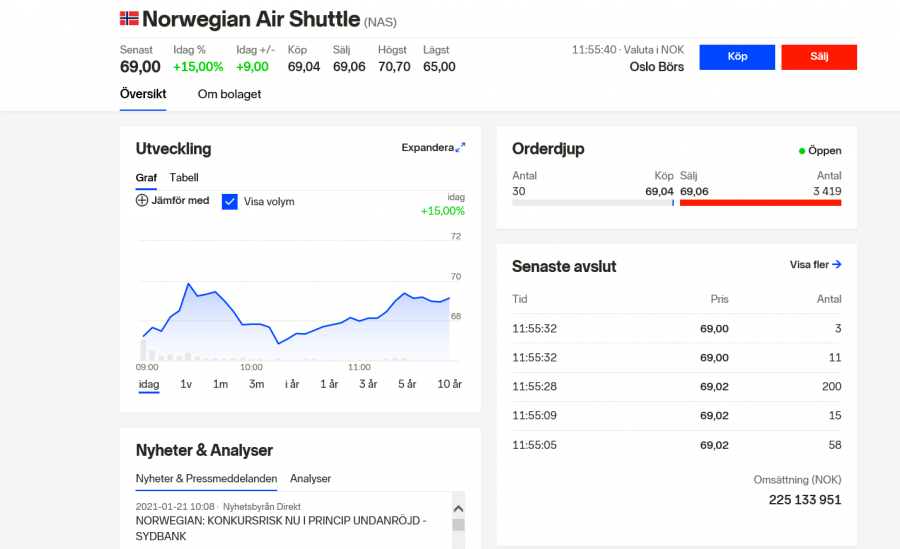Choose the i år chart period
Screen dimensions: 900x549
click(x=292, y=384)
